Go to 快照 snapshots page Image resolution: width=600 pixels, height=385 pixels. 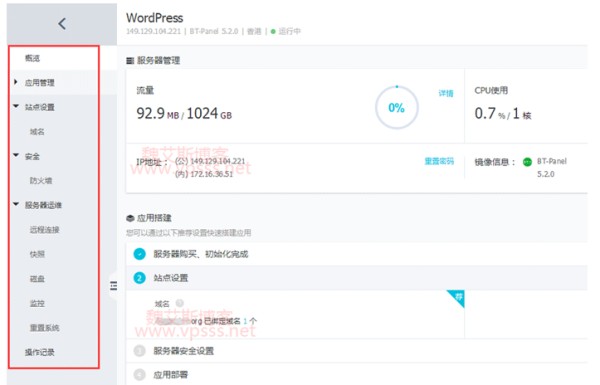click(x=37, y=254)
